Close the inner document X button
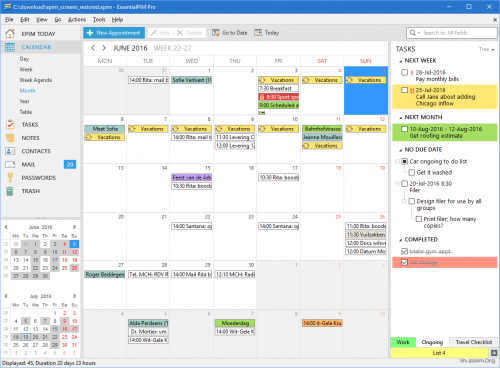Screen dimensions: 500x368 (x=495, y=20)
